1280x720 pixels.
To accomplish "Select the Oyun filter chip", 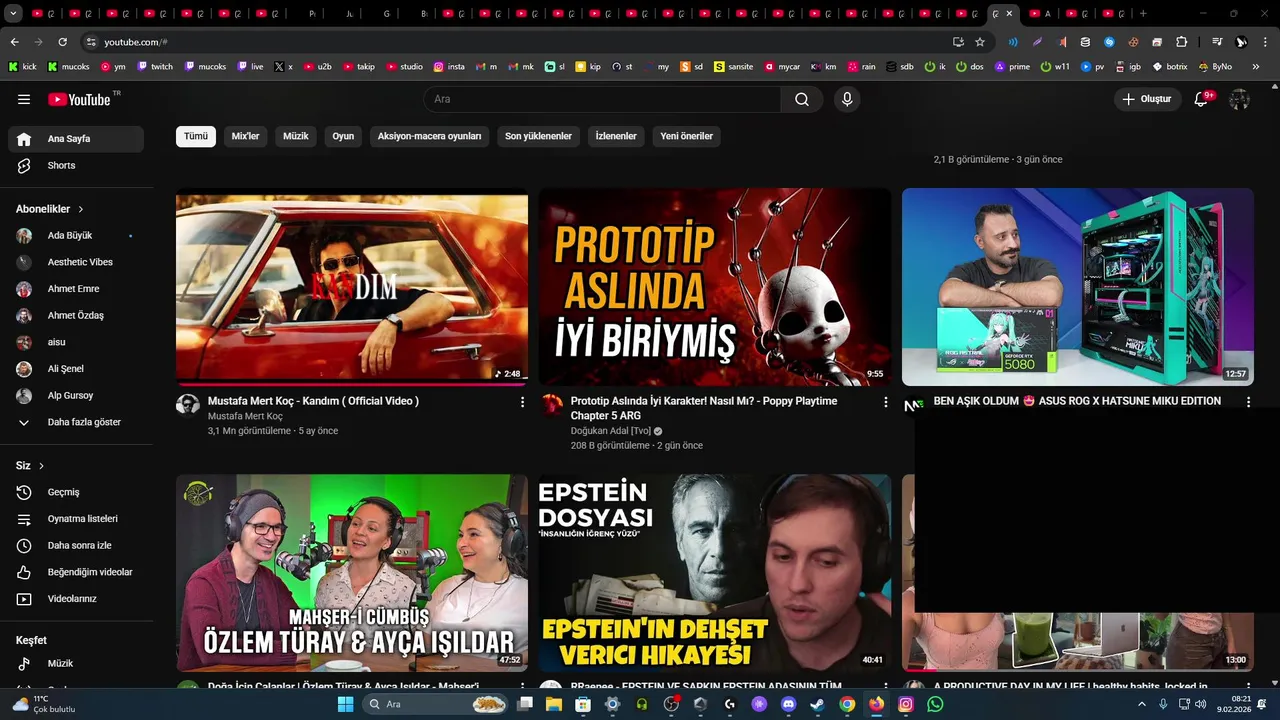I will click(x=343, y=136).
